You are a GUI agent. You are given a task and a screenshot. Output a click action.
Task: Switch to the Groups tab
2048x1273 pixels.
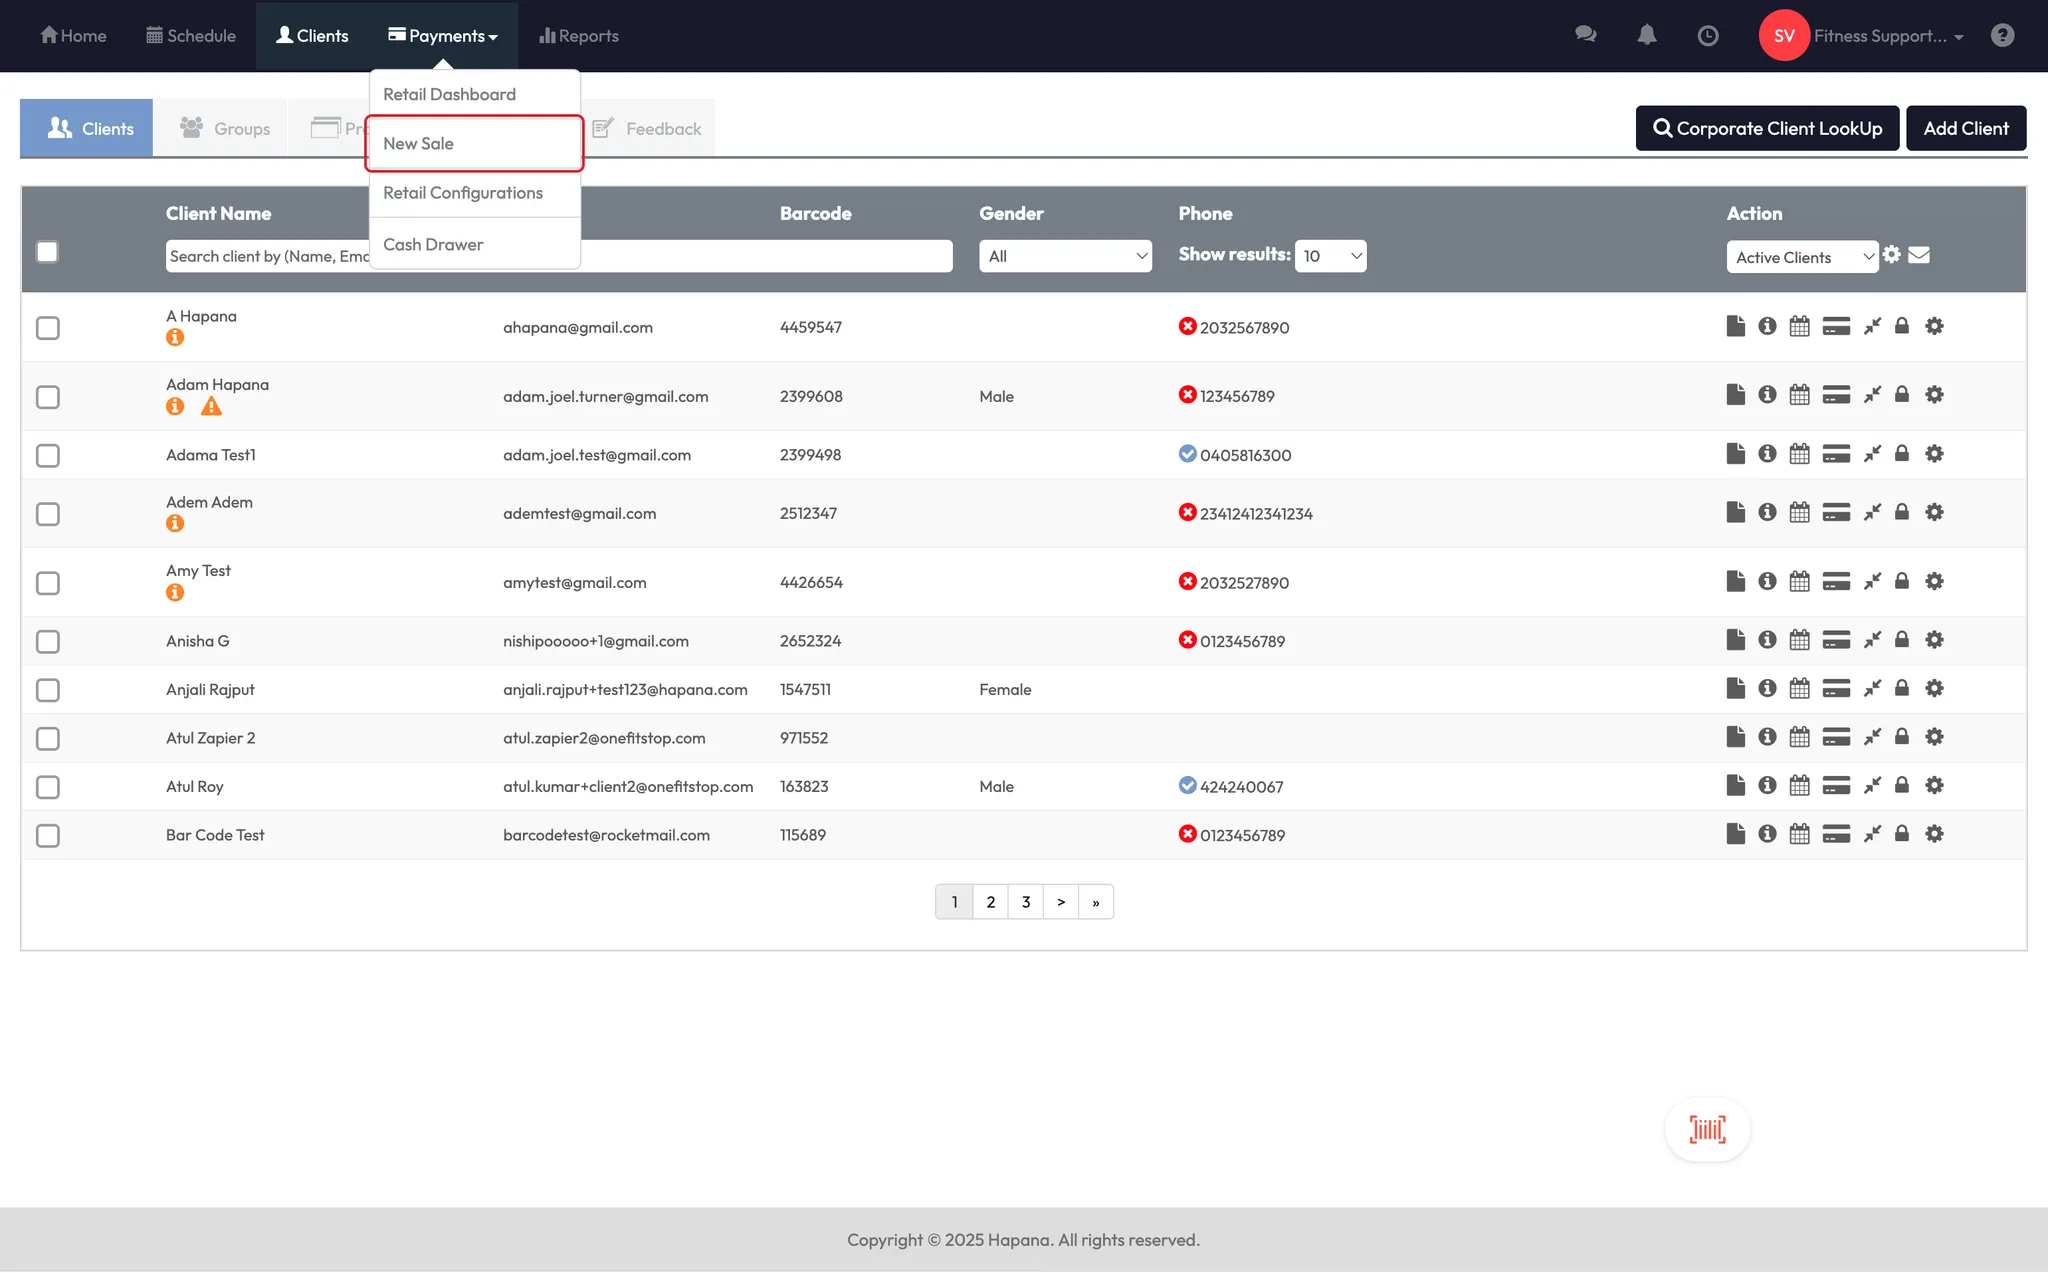225,128
